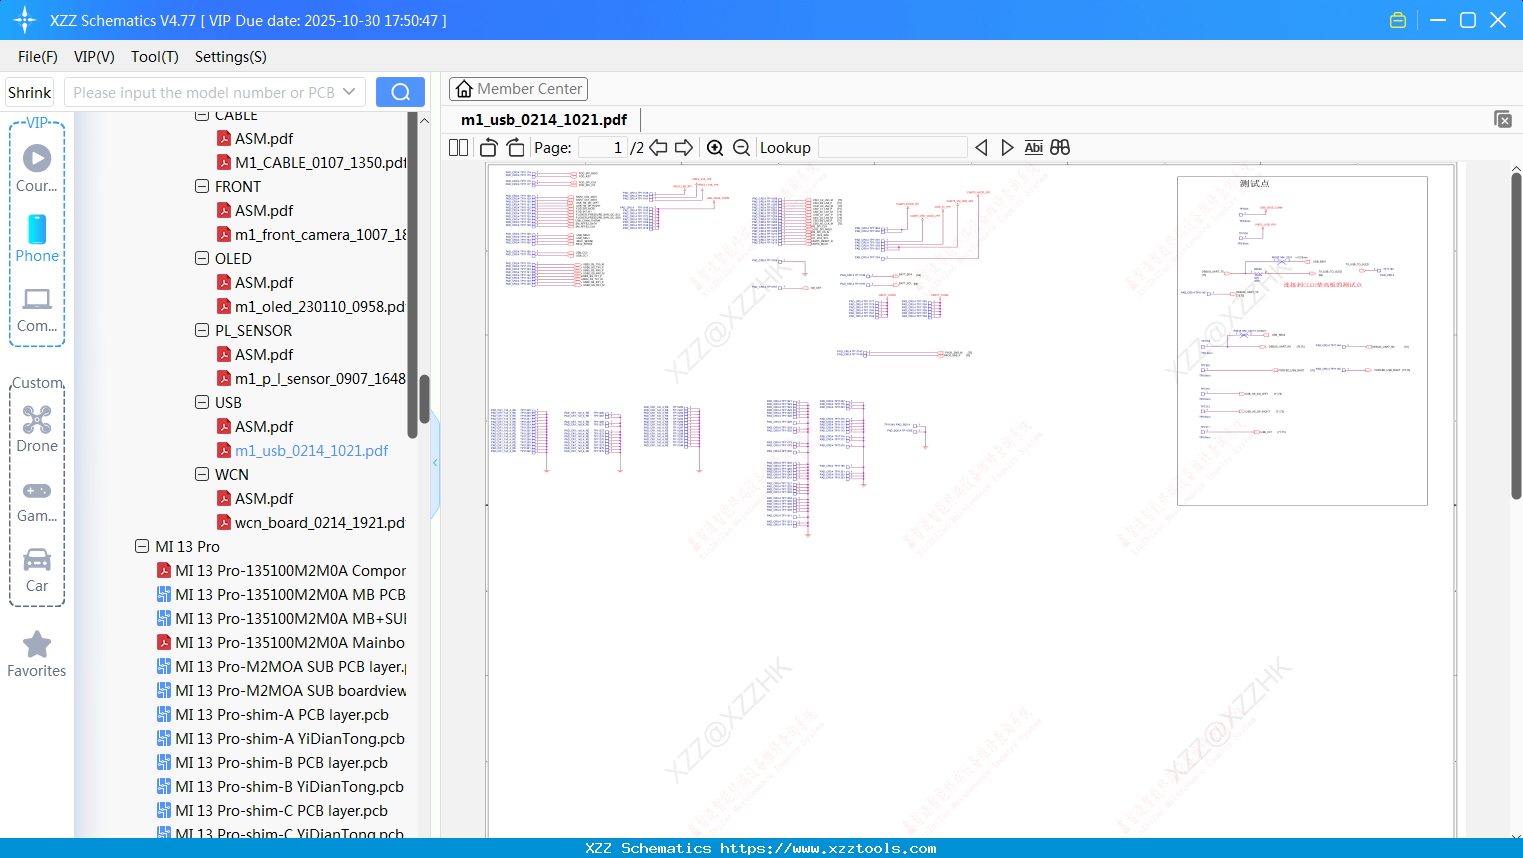Open MI 13 Pro-135100M2M0A MB PCB file
Screen dimensions: 1523x858
pos(282,594)
